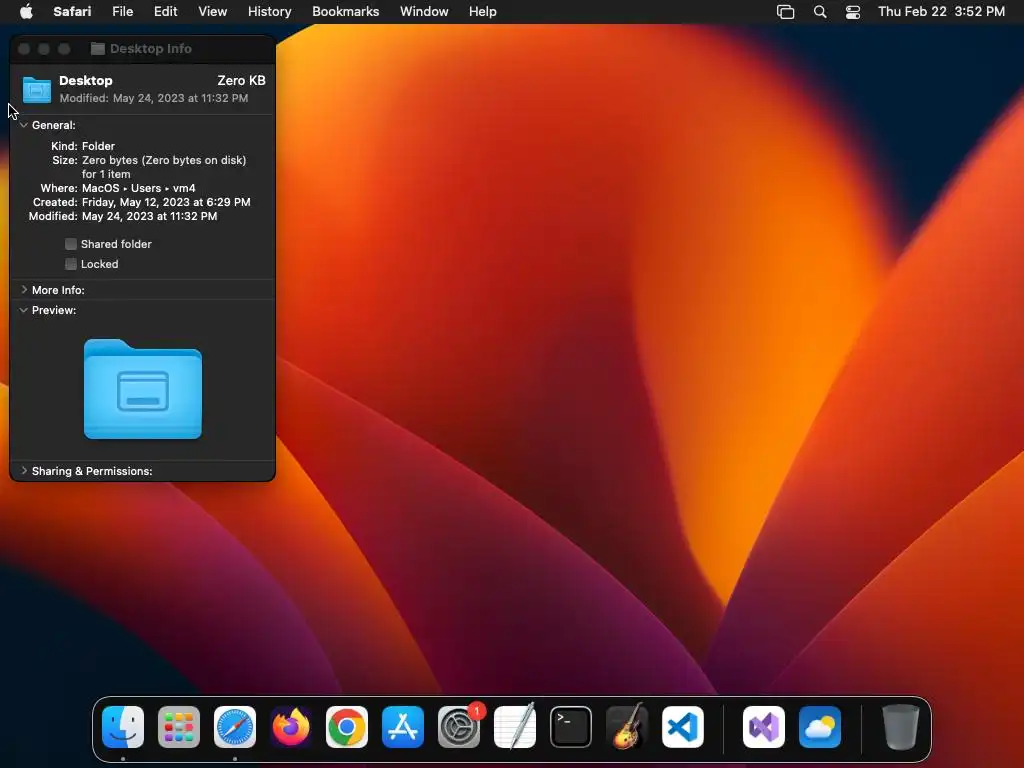Open Launchpad in the Dock

pos(179,727)
